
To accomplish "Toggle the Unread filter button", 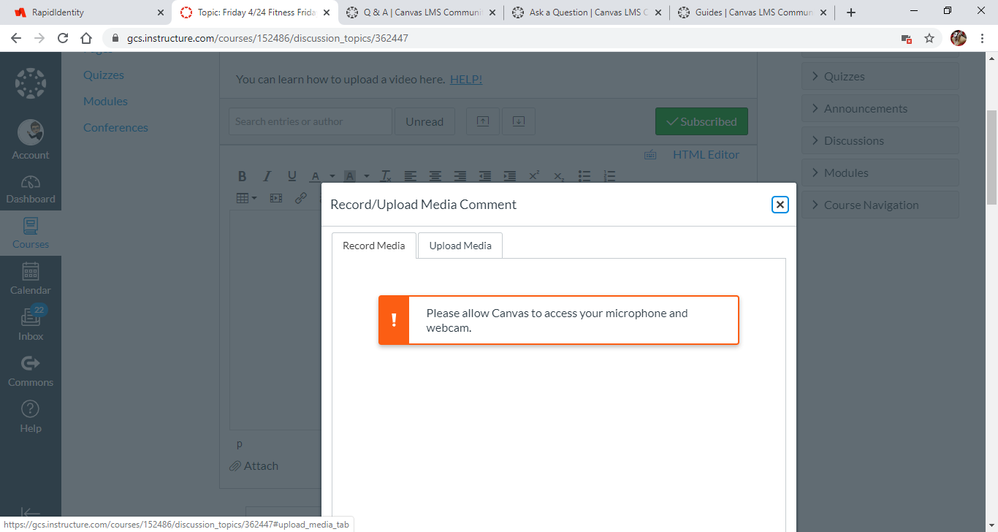I will tap(424, 122).
